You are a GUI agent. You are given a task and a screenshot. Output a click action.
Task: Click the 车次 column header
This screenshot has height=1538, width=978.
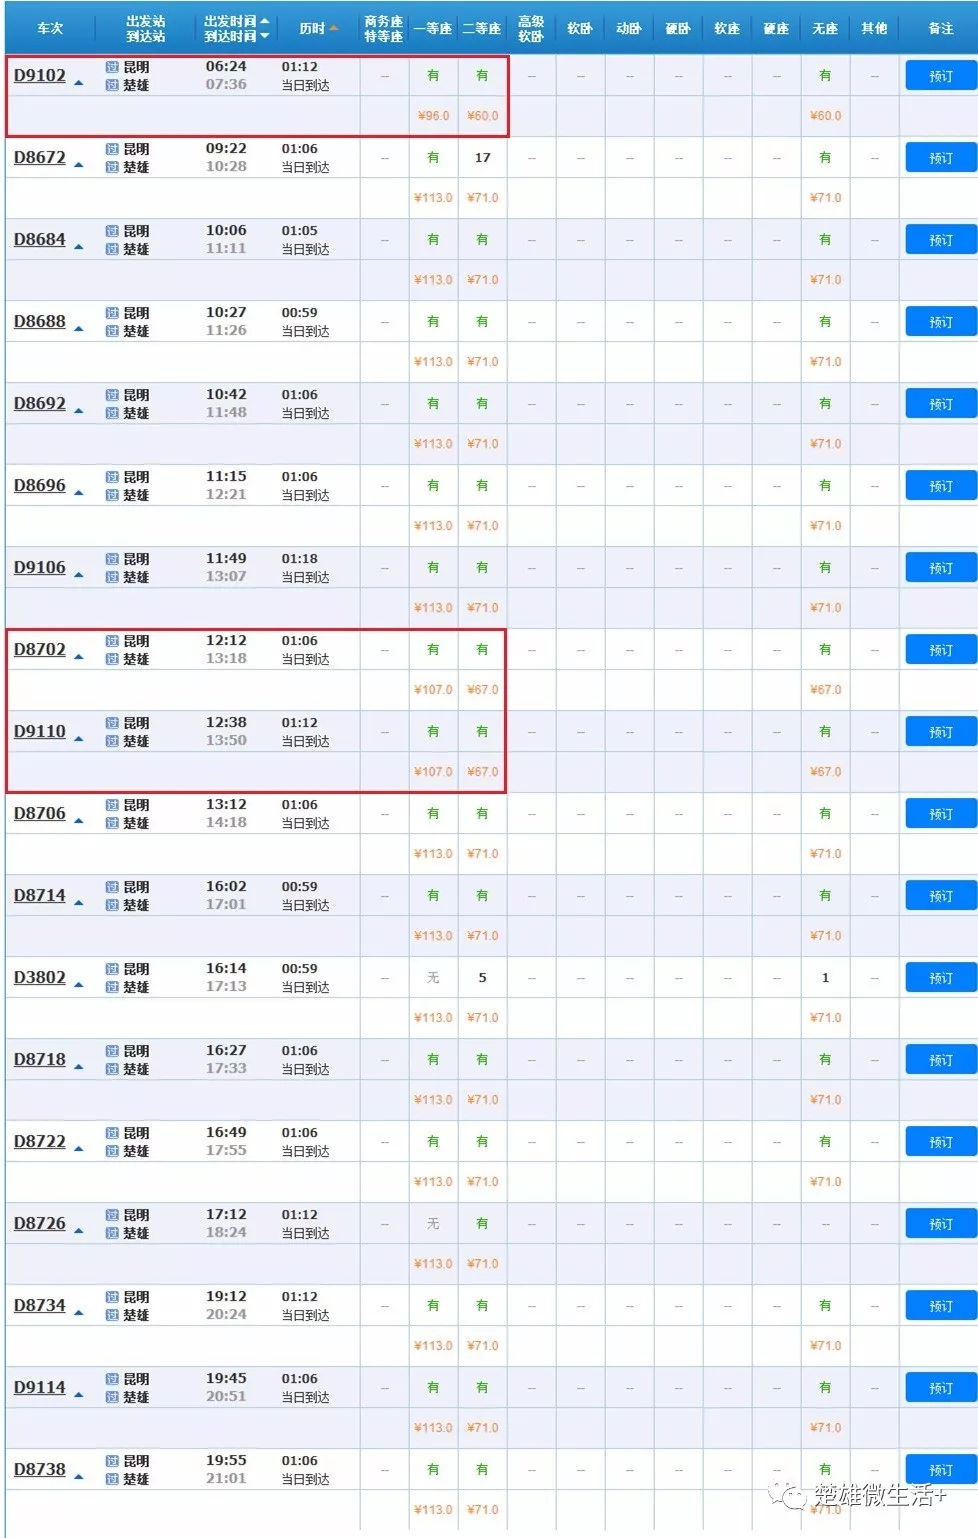point(50,29)
